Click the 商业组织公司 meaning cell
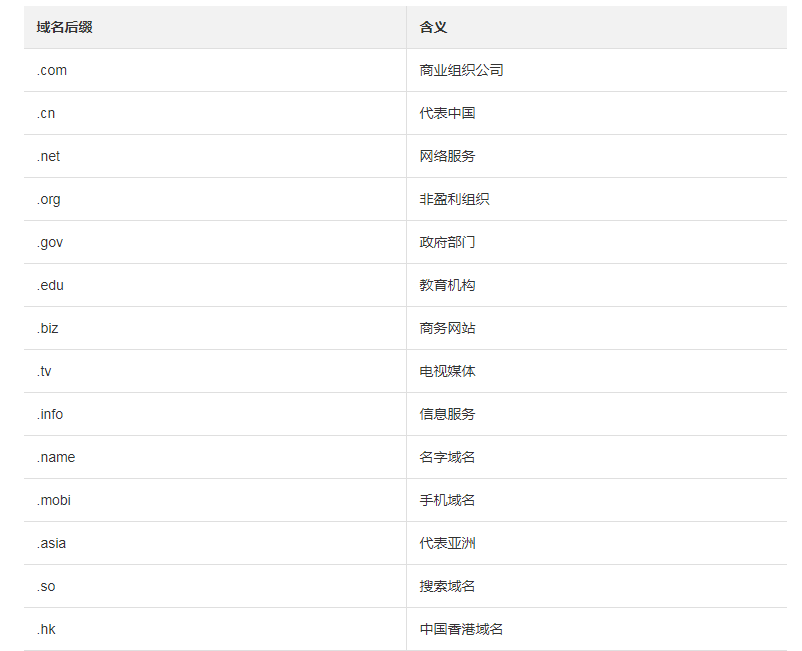The height and width of the screenshot is (651, 802). 461,70
